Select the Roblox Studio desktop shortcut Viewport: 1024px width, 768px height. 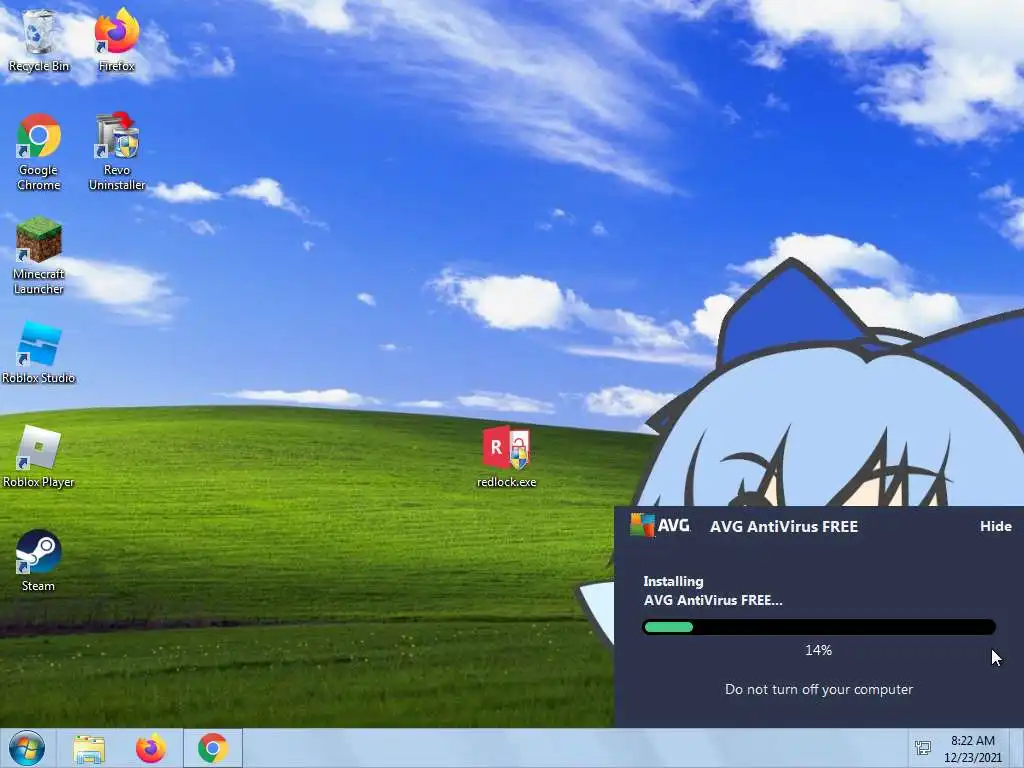point(39,353)
